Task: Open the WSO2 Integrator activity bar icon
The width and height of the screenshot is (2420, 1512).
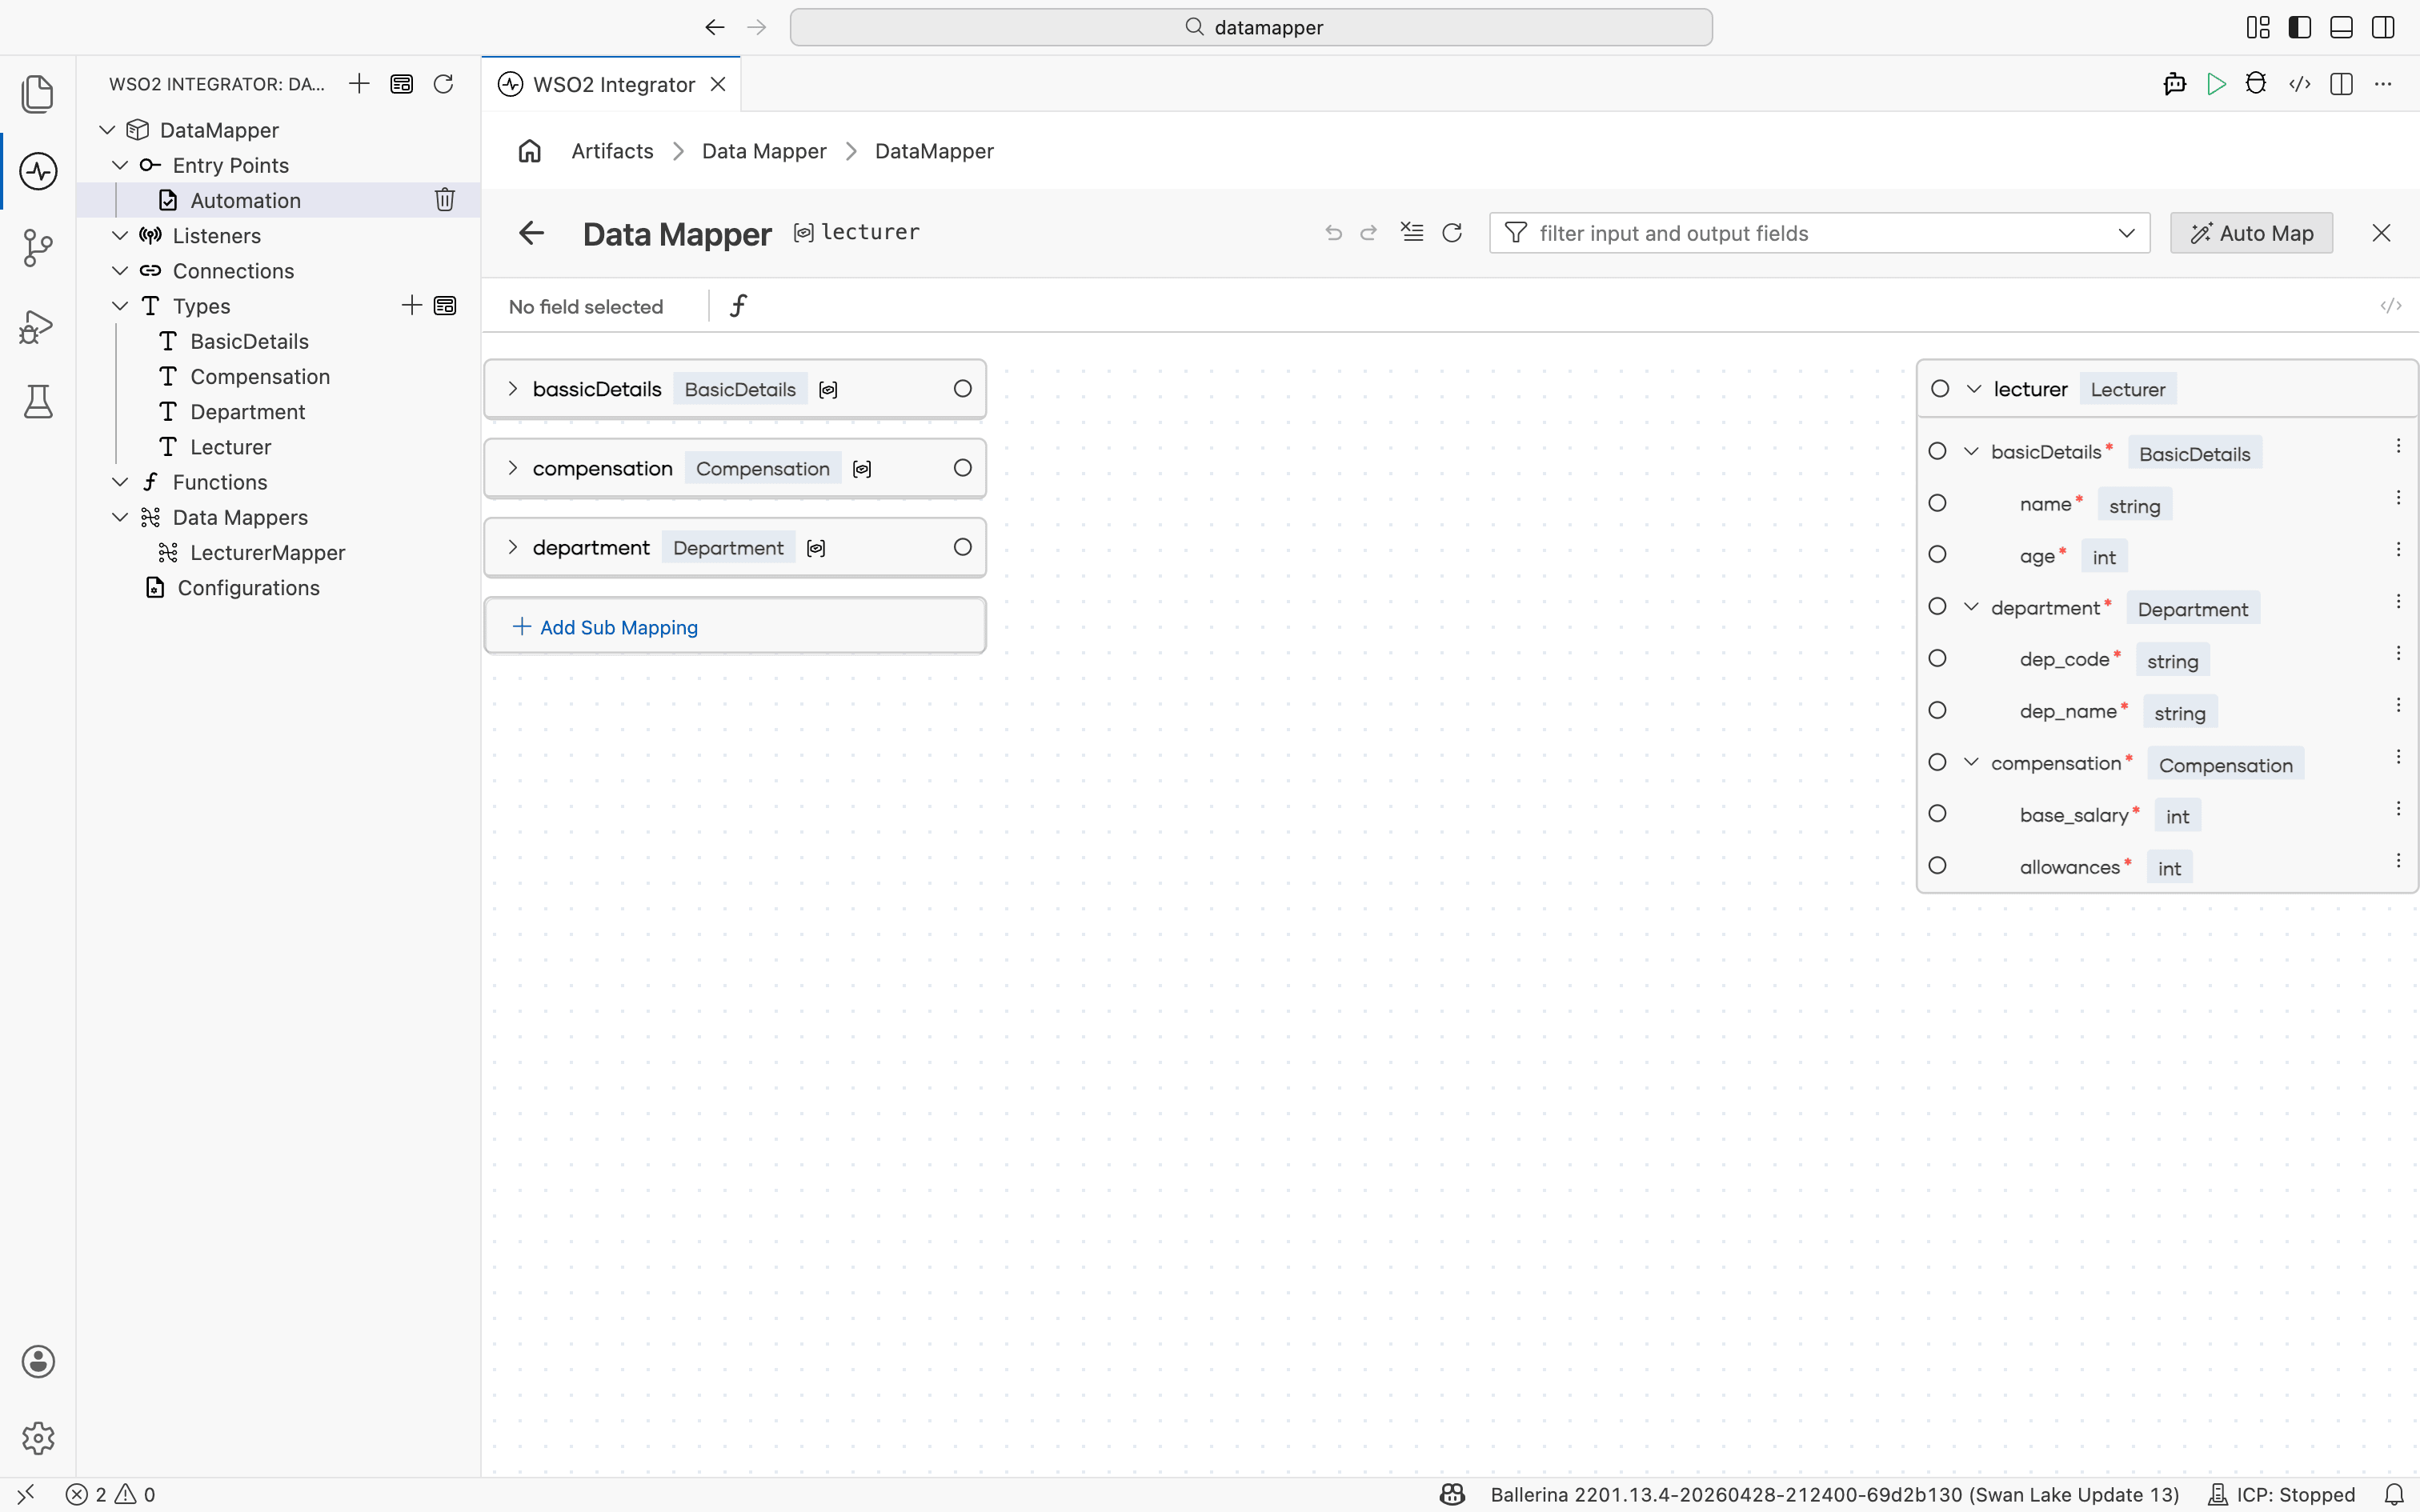Action: tap(38, 171)
